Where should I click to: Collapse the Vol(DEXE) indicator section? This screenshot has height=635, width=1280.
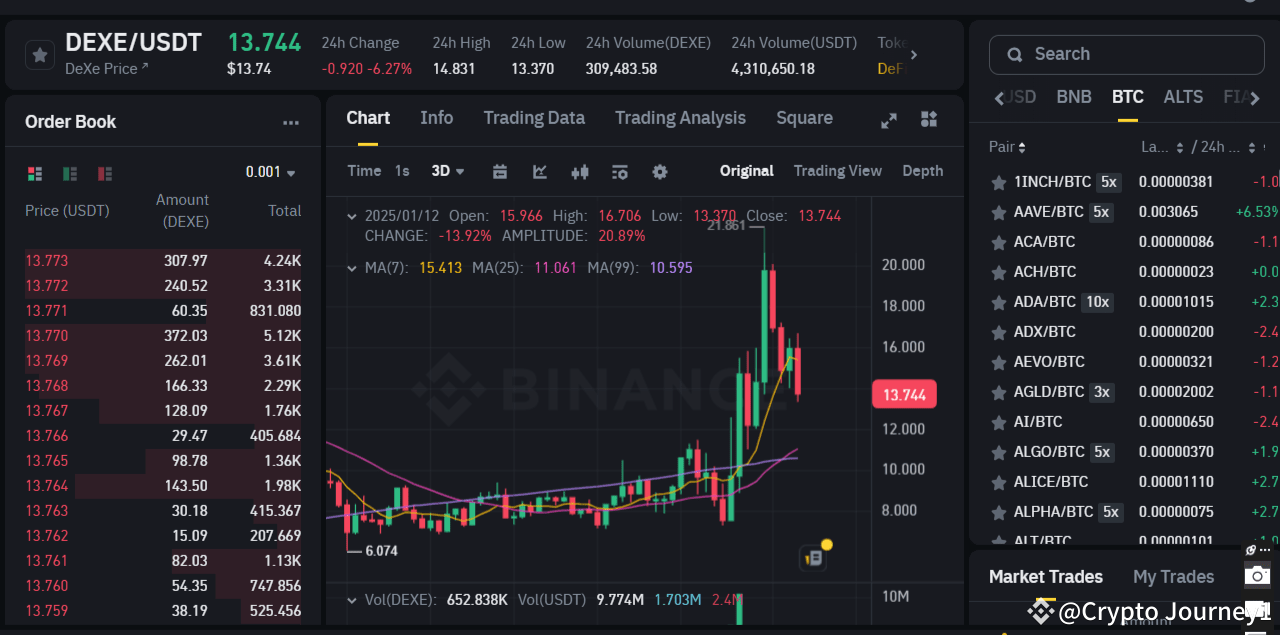pos(352,600)
